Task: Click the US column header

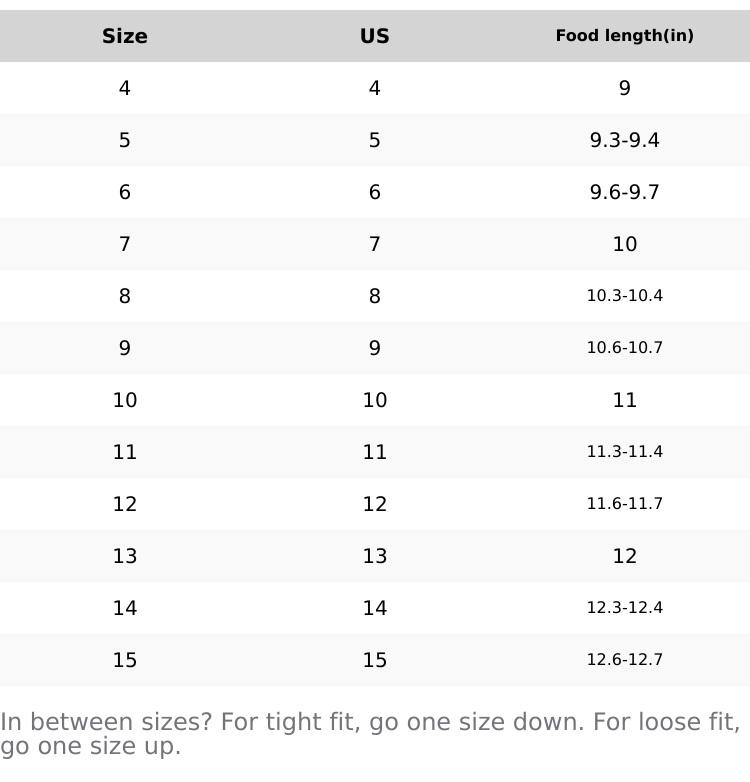Action: [x=375, y=36]
